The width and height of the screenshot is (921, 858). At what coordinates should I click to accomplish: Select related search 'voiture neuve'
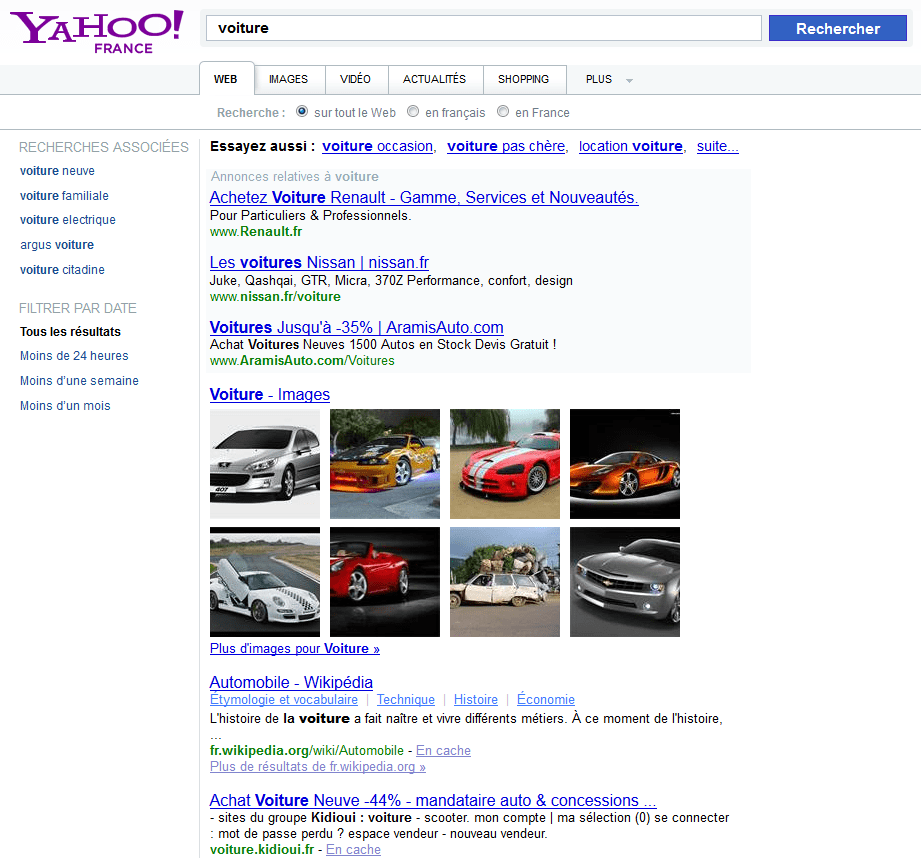pyautogui.click(x=57, y=171)
